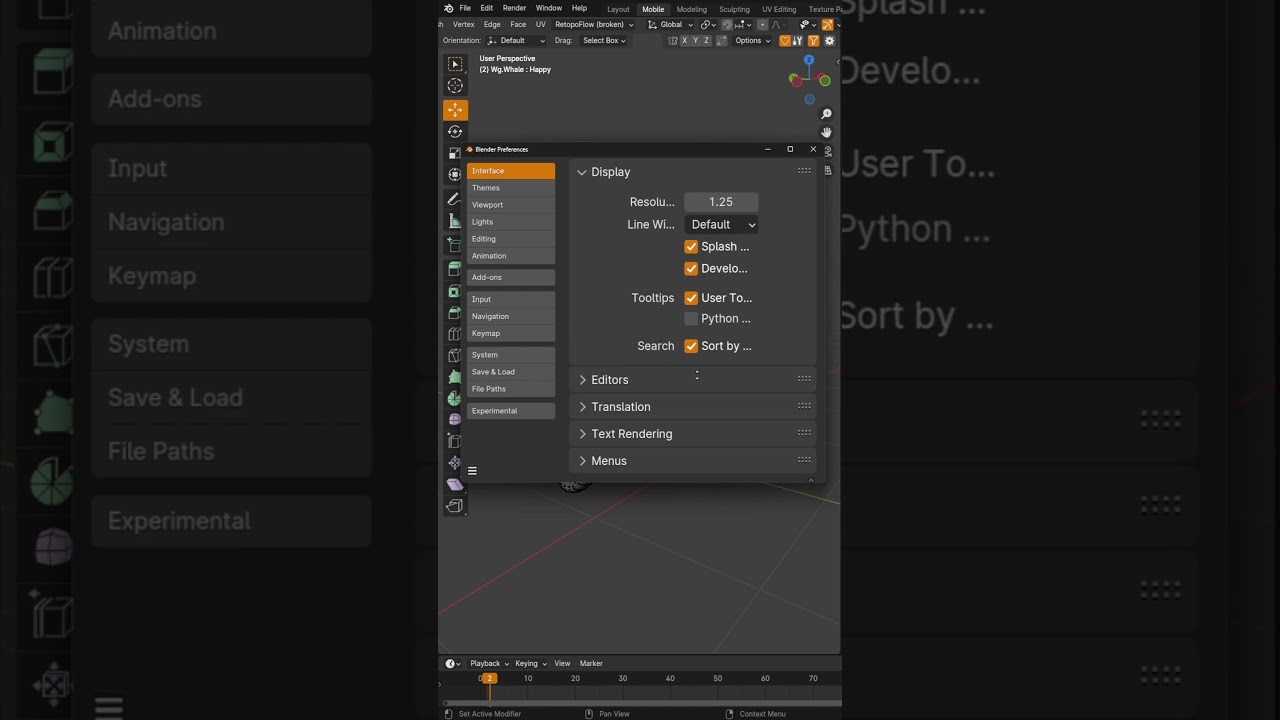This screenshot has width=1280, height=720.
Task: Select the Edge Slide tool
Action: 453,440
